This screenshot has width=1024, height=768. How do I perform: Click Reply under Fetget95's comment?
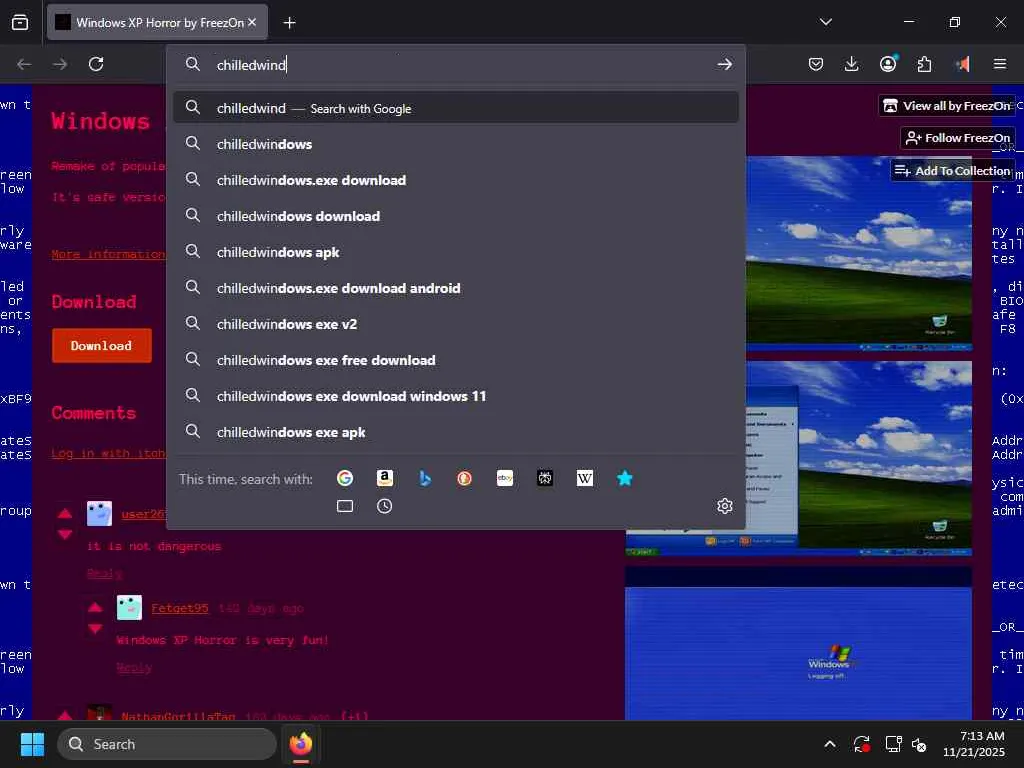click(x=134, y=667)
